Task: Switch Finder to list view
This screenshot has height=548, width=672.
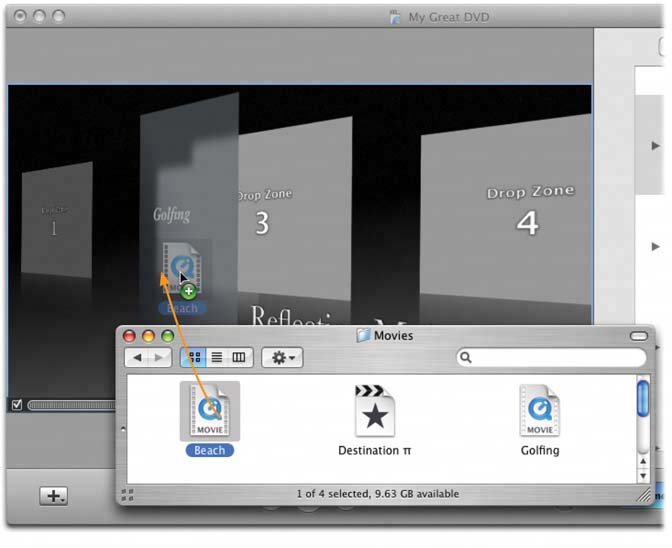Action: (216, 358)
